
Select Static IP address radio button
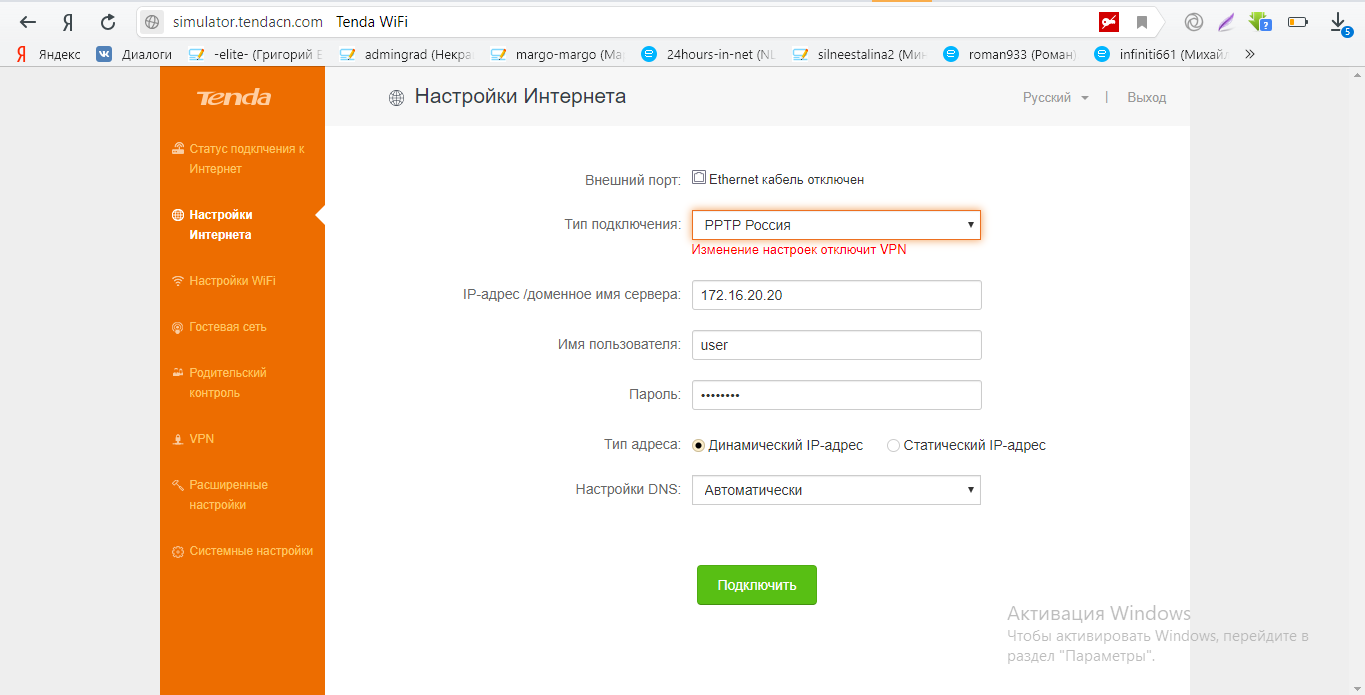point(893,446)
